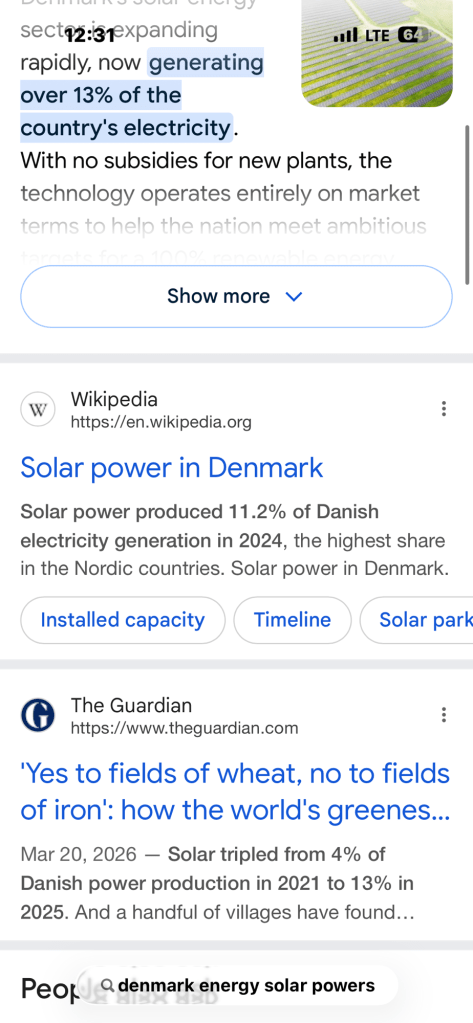Image resolution: width=473 pixels, height=1023 pixels.
Task: Open Solar power in Denmark link
Action: tap(172, 468)
